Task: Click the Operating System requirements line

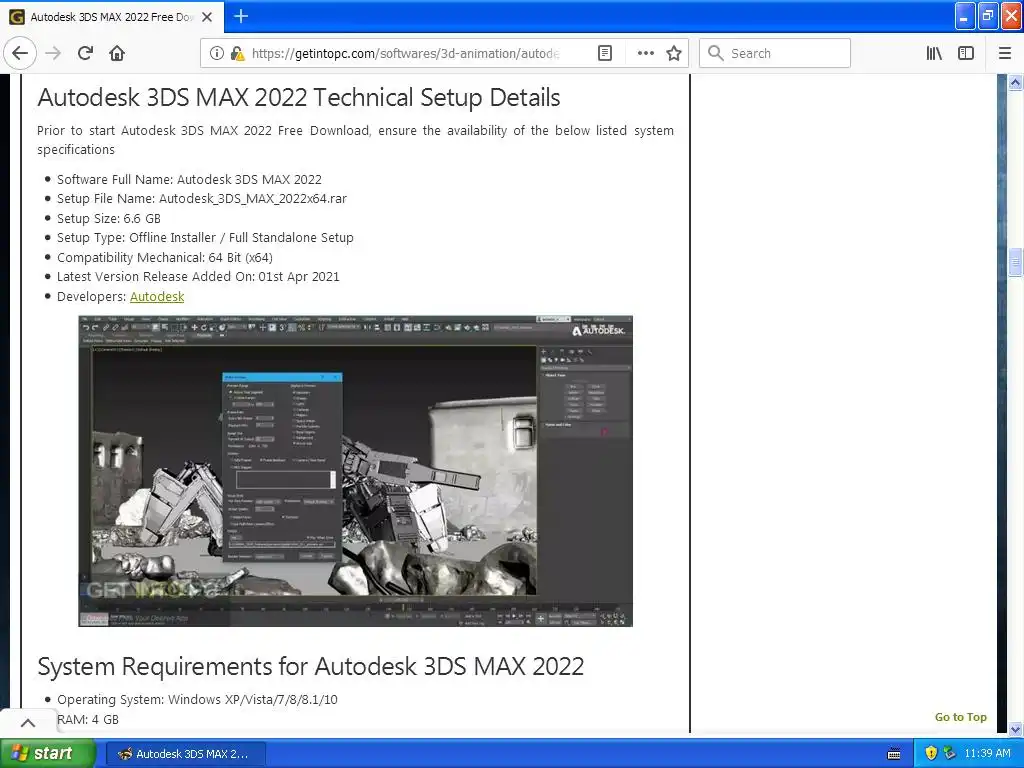Action: tap(197, 699)
